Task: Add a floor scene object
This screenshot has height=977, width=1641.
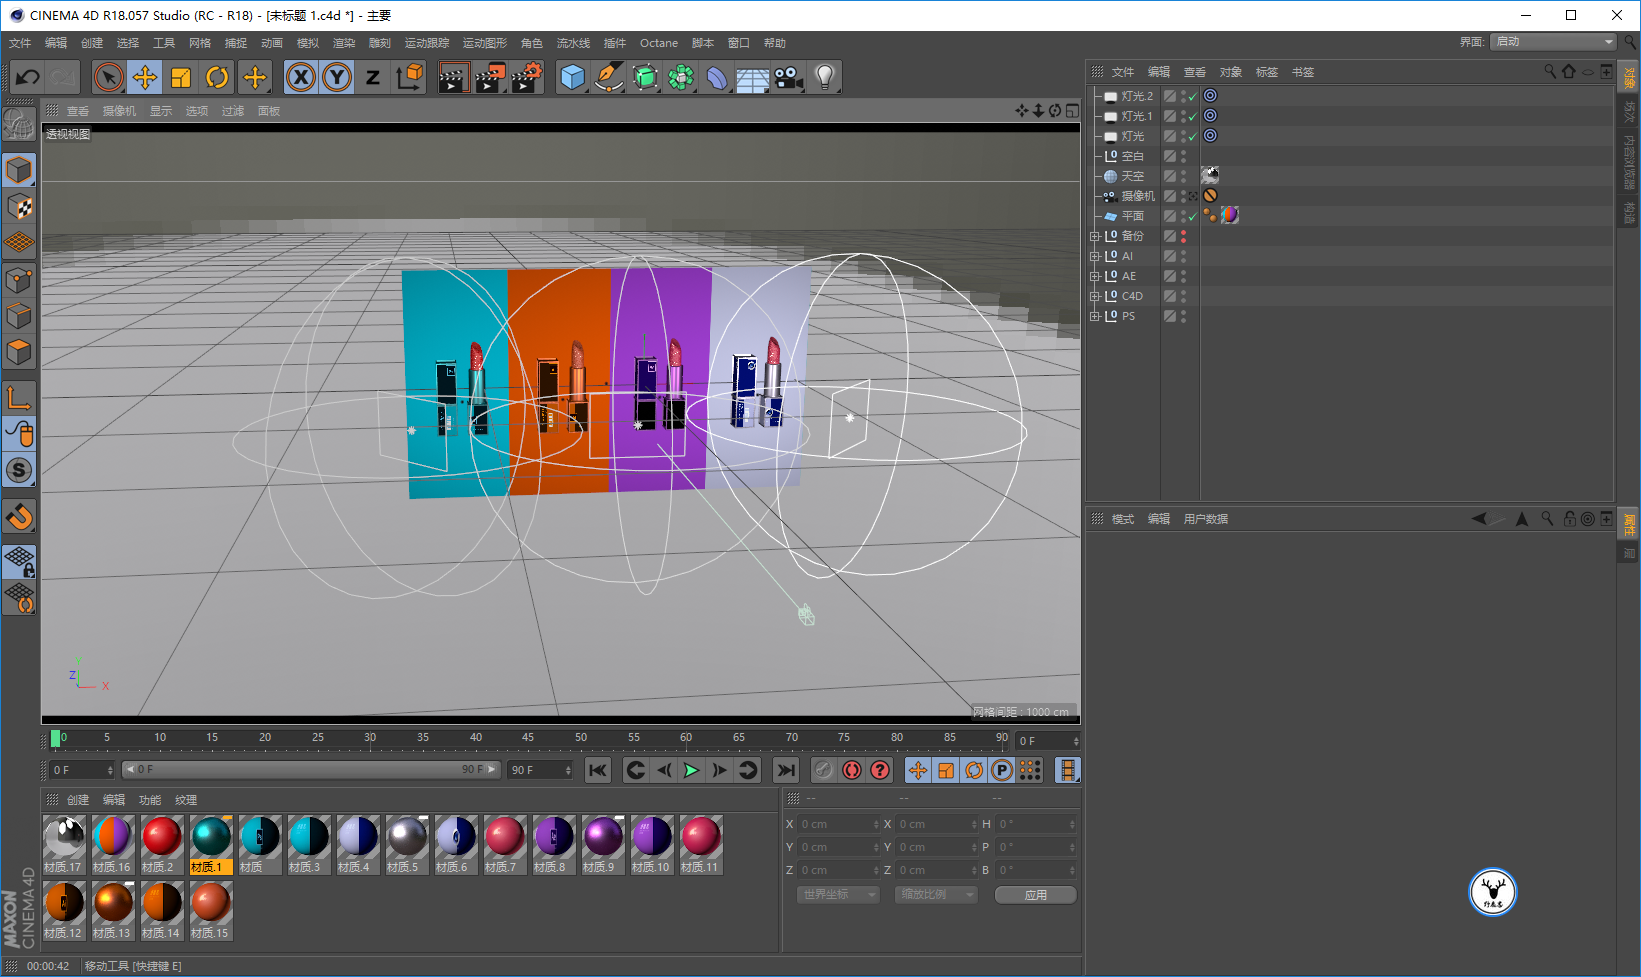Action: [753, 77]
